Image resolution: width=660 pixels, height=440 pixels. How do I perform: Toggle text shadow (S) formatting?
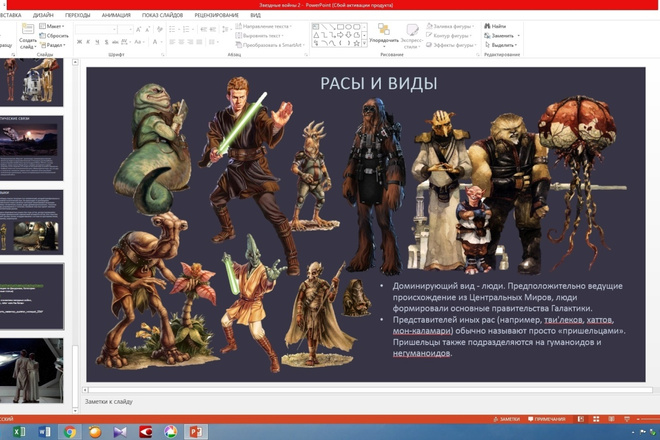coord(106,42)
